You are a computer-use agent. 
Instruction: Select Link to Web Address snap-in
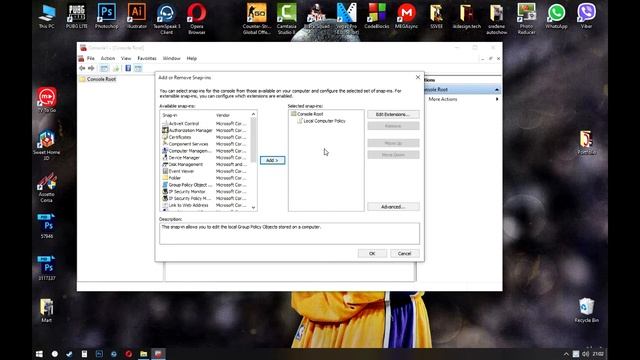(188, 205)
